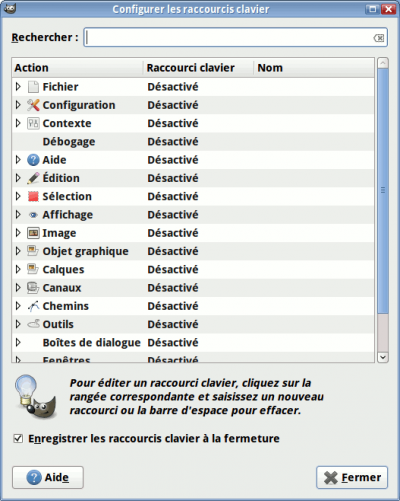This screenshot has height=501, width=400.
Task: Click the Configuration tools icon
Action: (33, 105)
